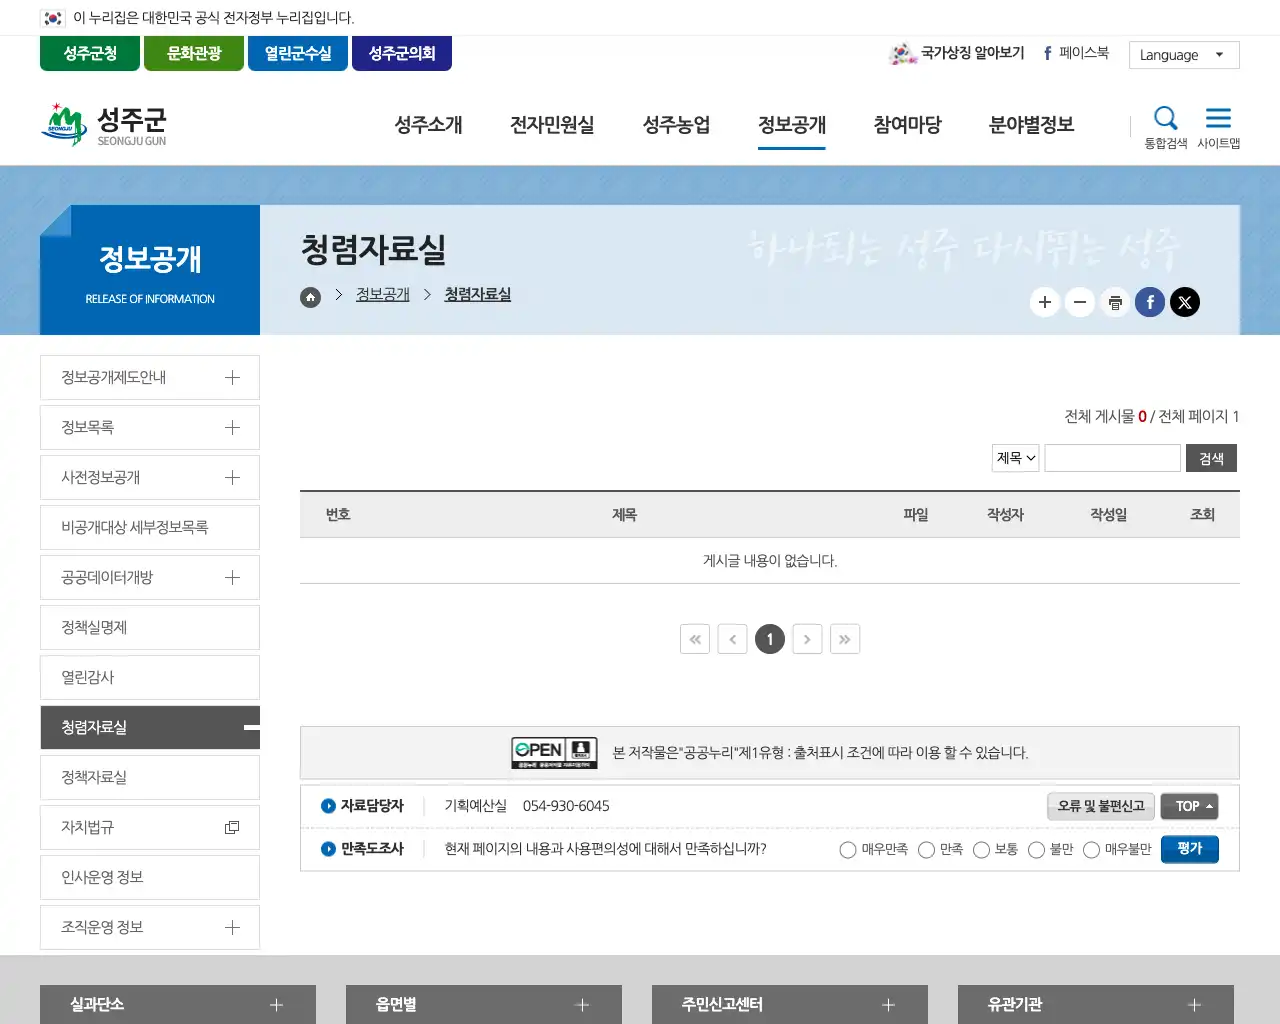
Task: Click the board search input field
Action: 1113,458
